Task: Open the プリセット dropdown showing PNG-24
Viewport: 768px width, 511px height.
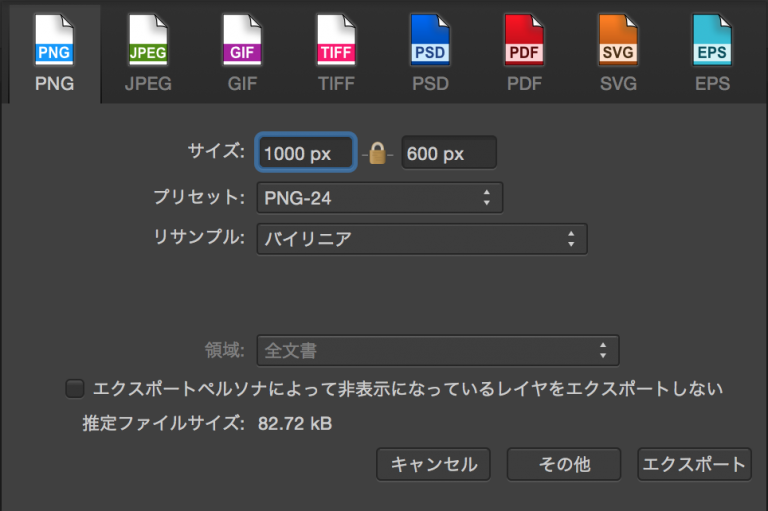Action: click(380, 198)
